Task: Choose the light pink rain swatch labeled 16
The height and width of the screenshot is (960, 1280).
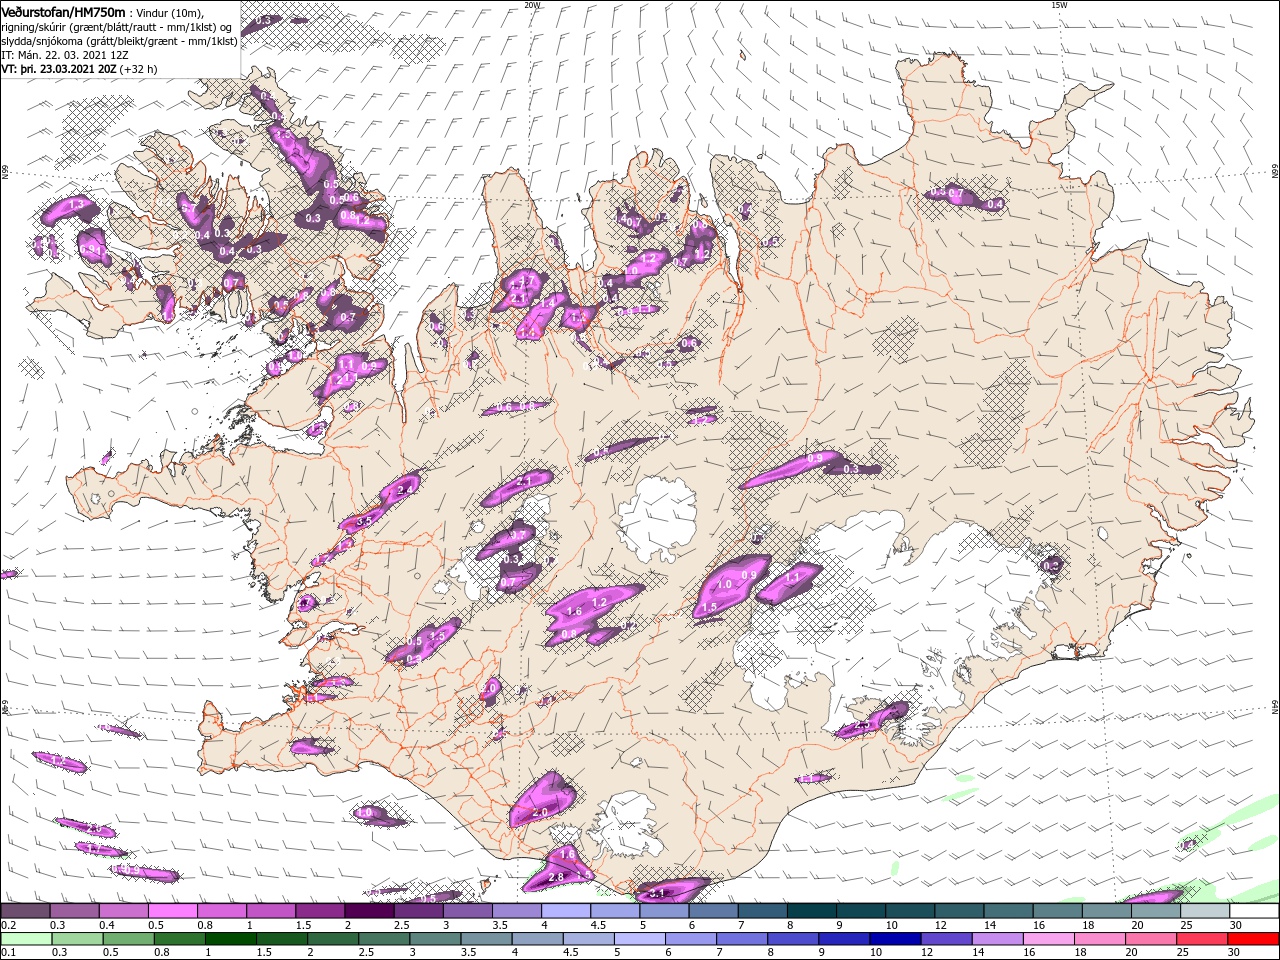Action: coord(1048,939)
